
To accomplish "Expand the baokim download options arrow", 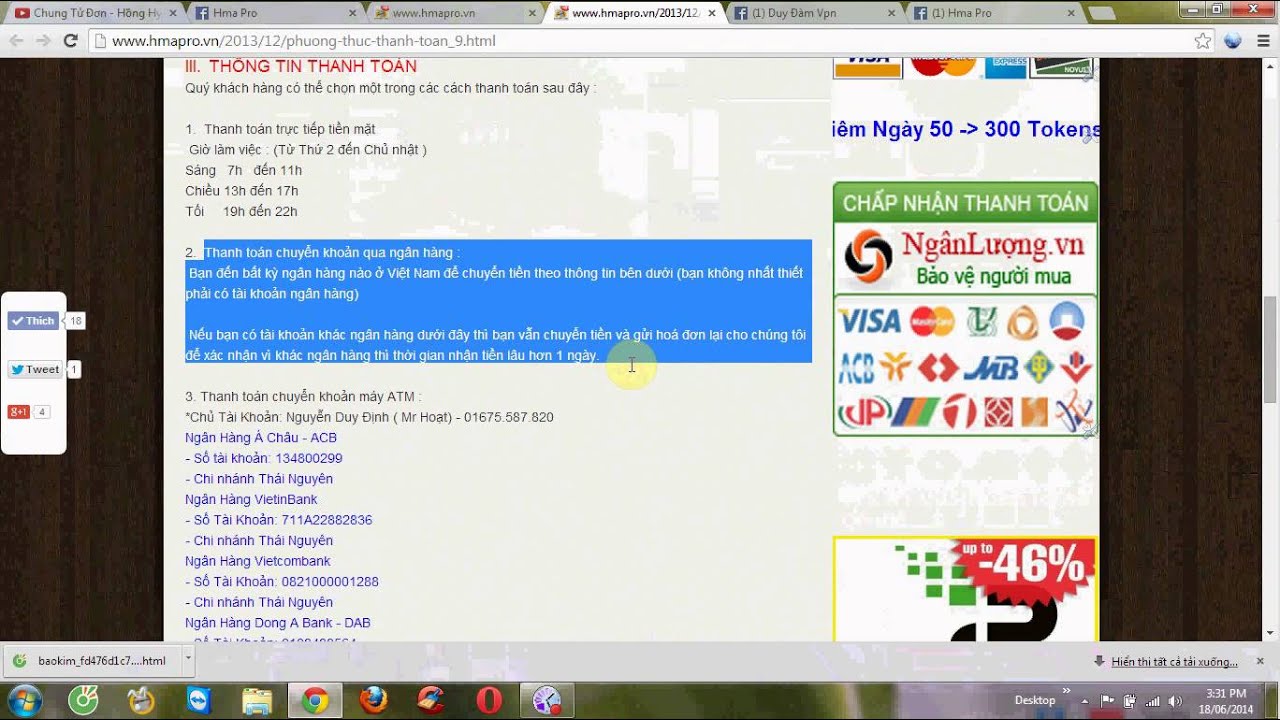I will (x=187, y=660).
